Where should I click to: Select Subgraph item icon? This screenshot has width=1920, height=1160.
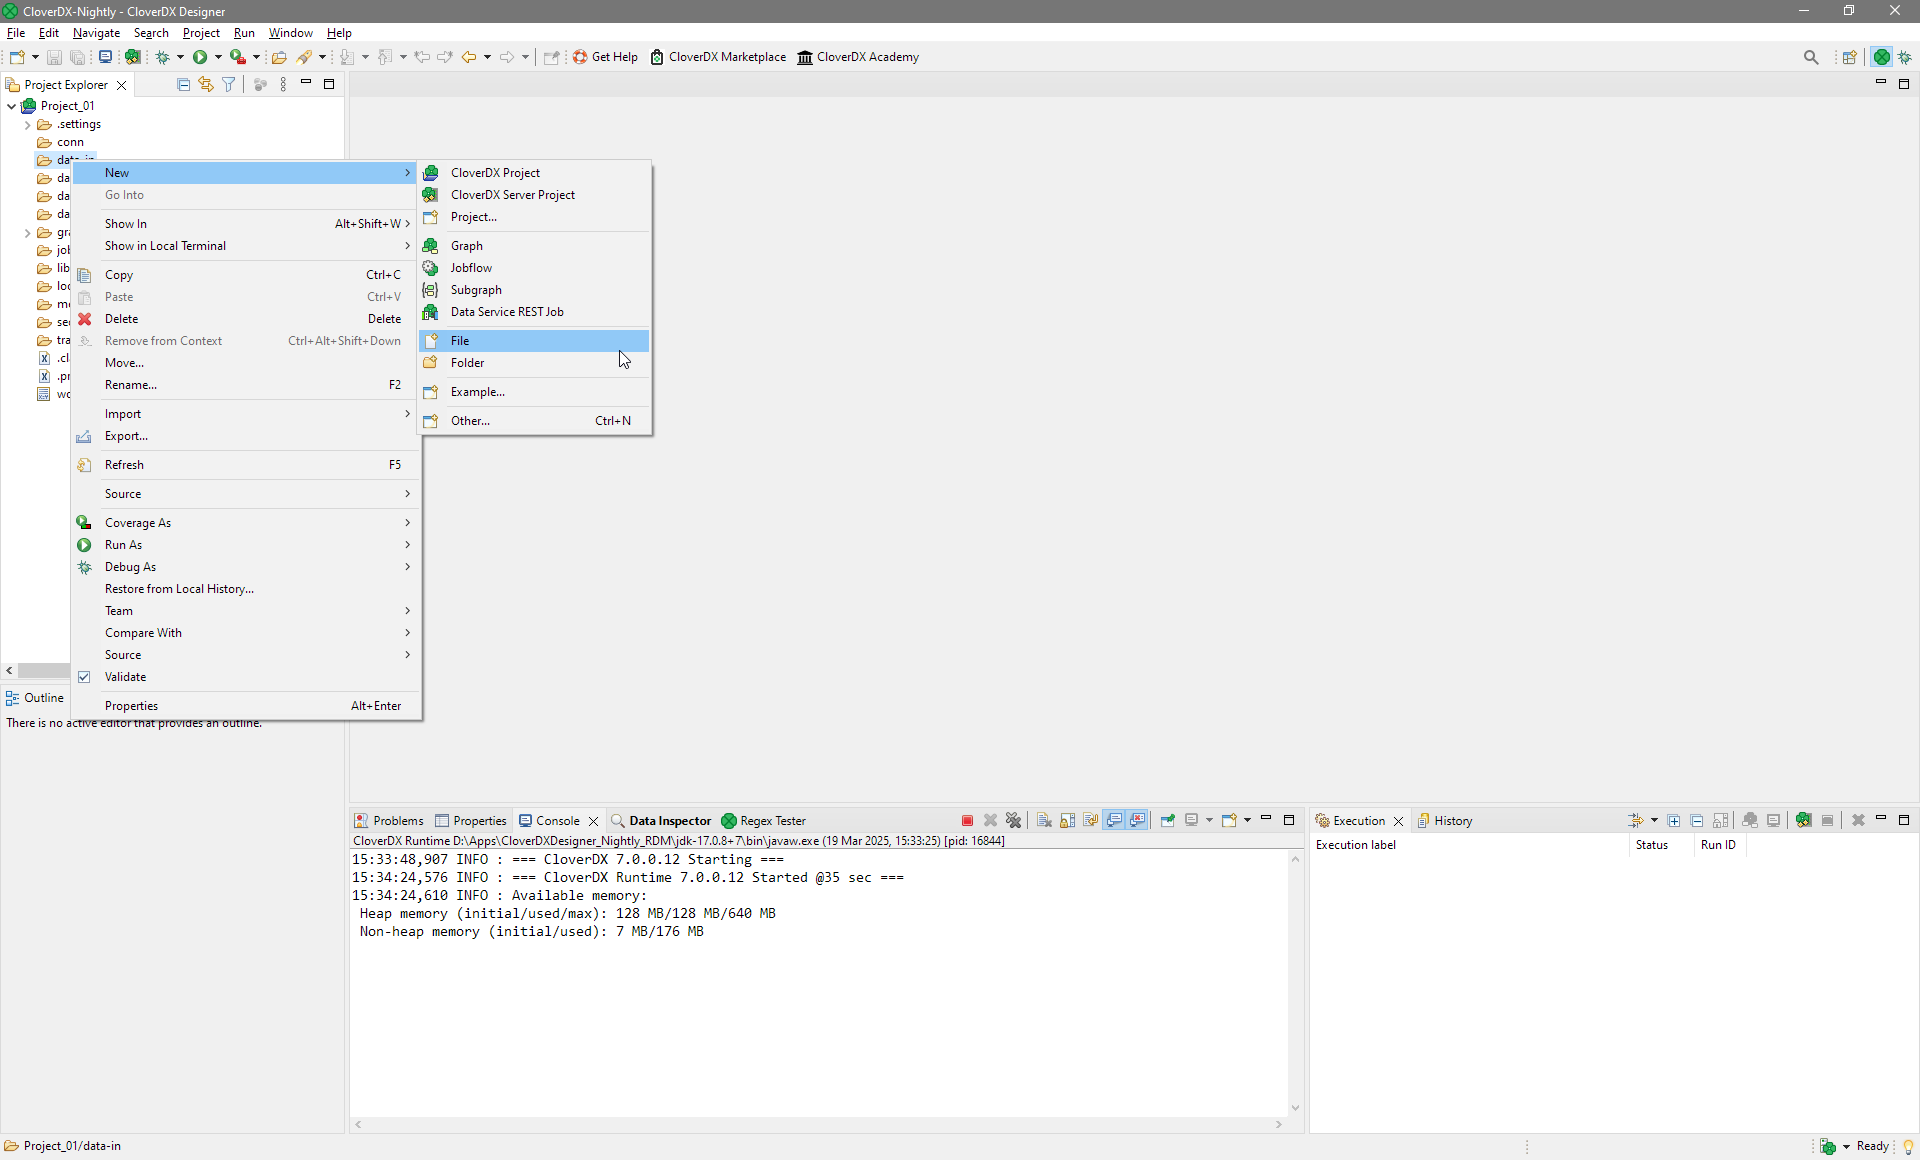[430, 290]
